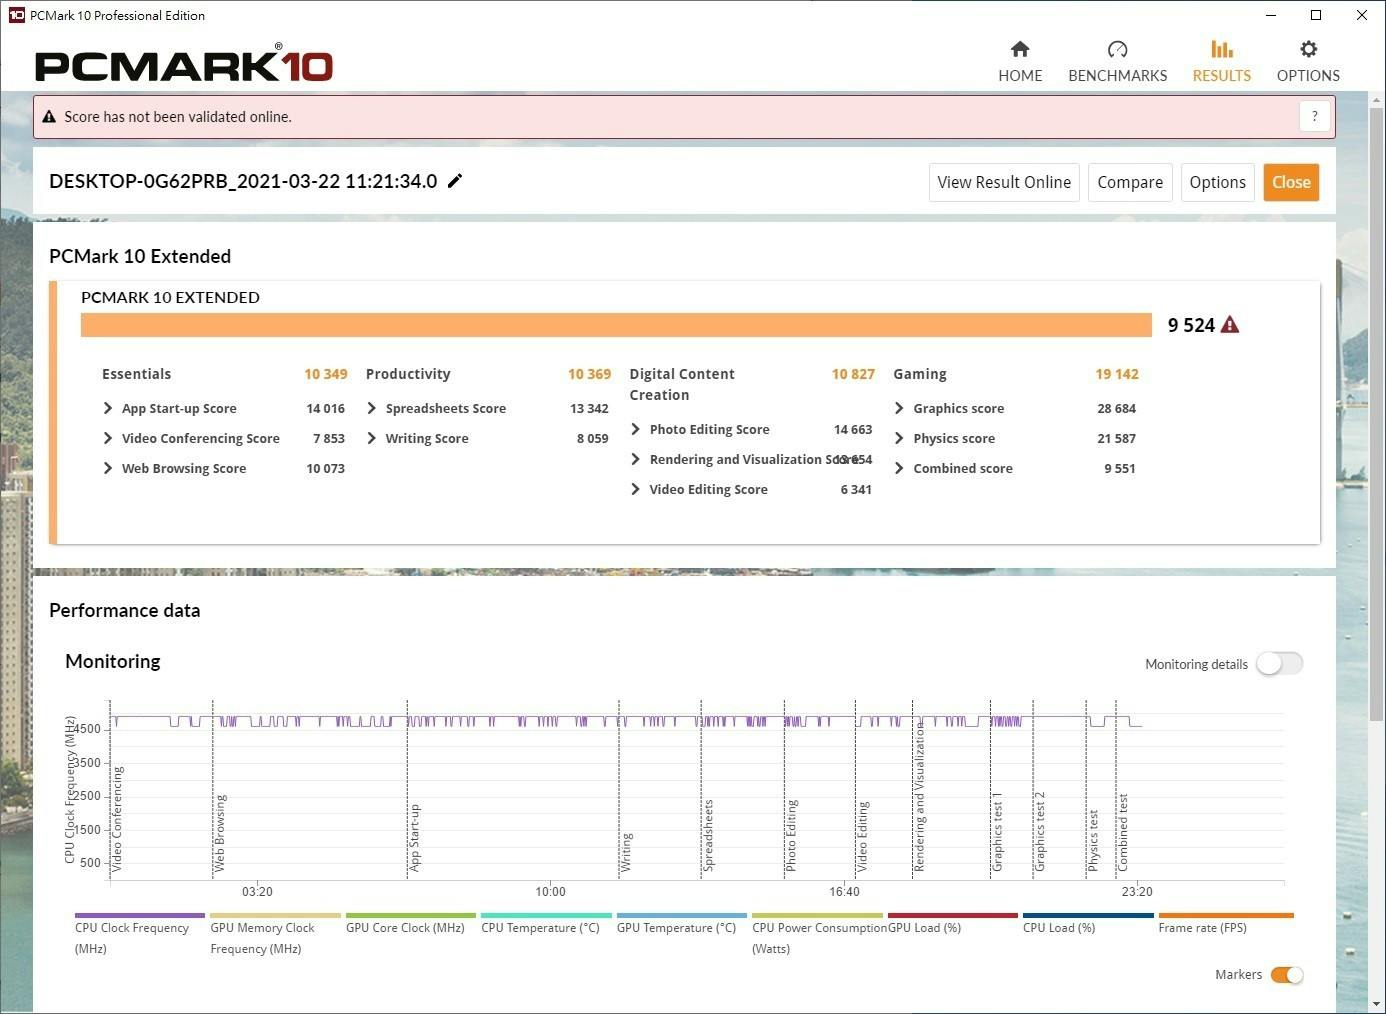Viewport: 1386px width, 1014px height.
Task: Click the red warning triangle beside 9 524
Action: [x=1230, y=325]
